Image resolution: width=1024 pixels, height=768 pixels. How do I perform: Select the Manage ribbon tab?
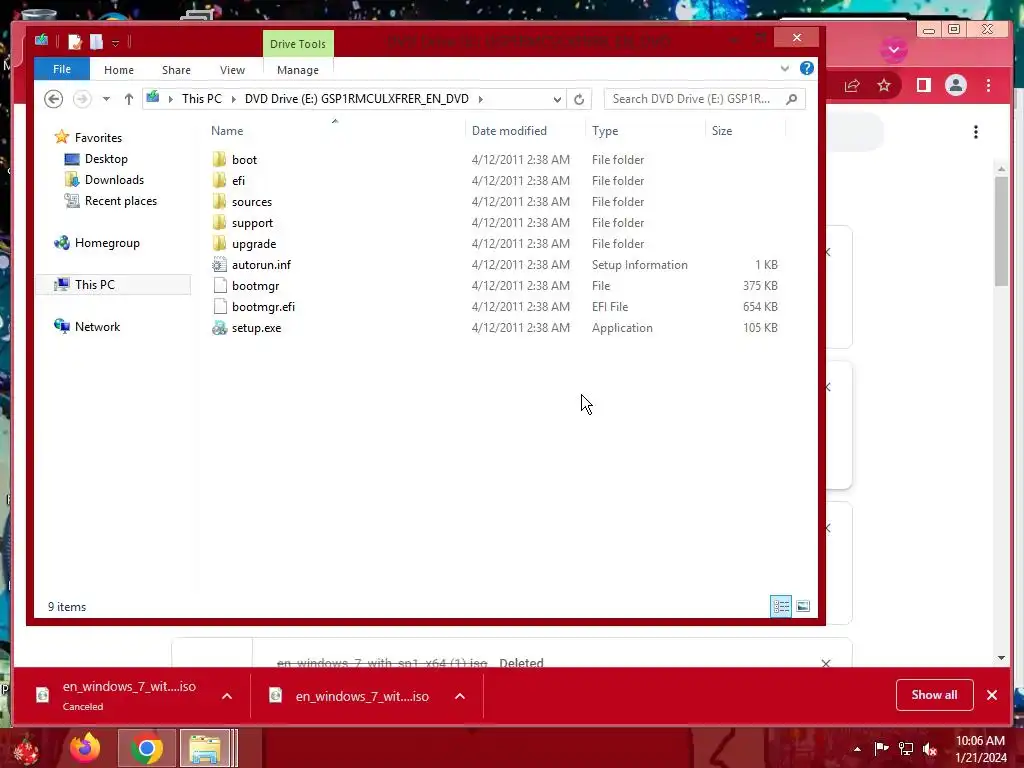pos(298,70)
